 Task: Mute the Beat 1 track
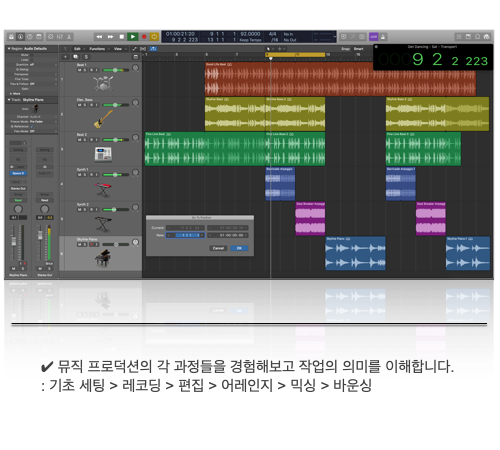click(79, 70)
